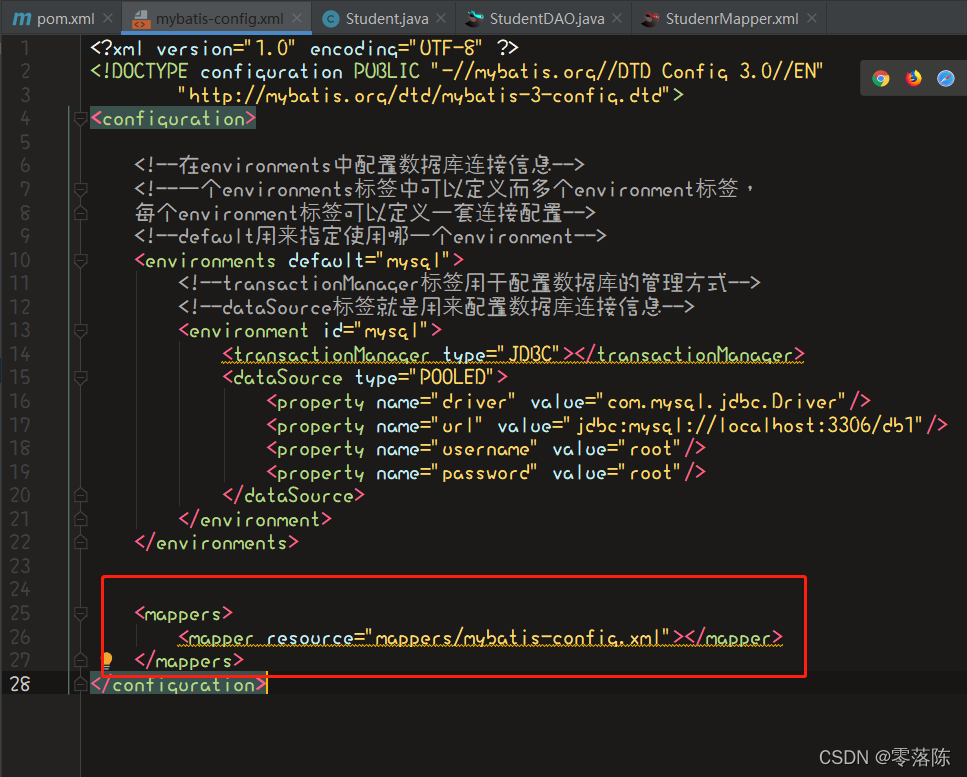Screen dimensions: 967x777
Task: Collapse the environments tag at line 10
Action: point(80,260)
